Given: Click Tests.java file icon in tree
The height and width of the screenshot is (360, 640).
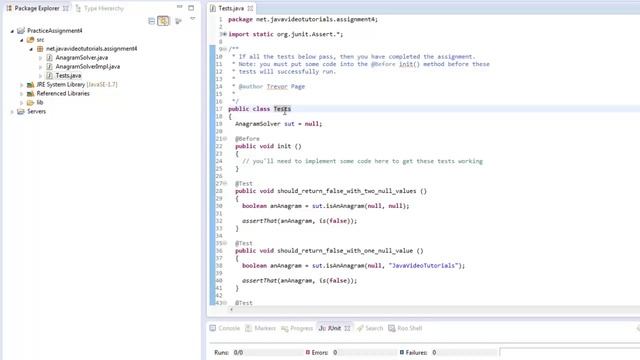Looking at the screenshot, I should pos(49,76).
